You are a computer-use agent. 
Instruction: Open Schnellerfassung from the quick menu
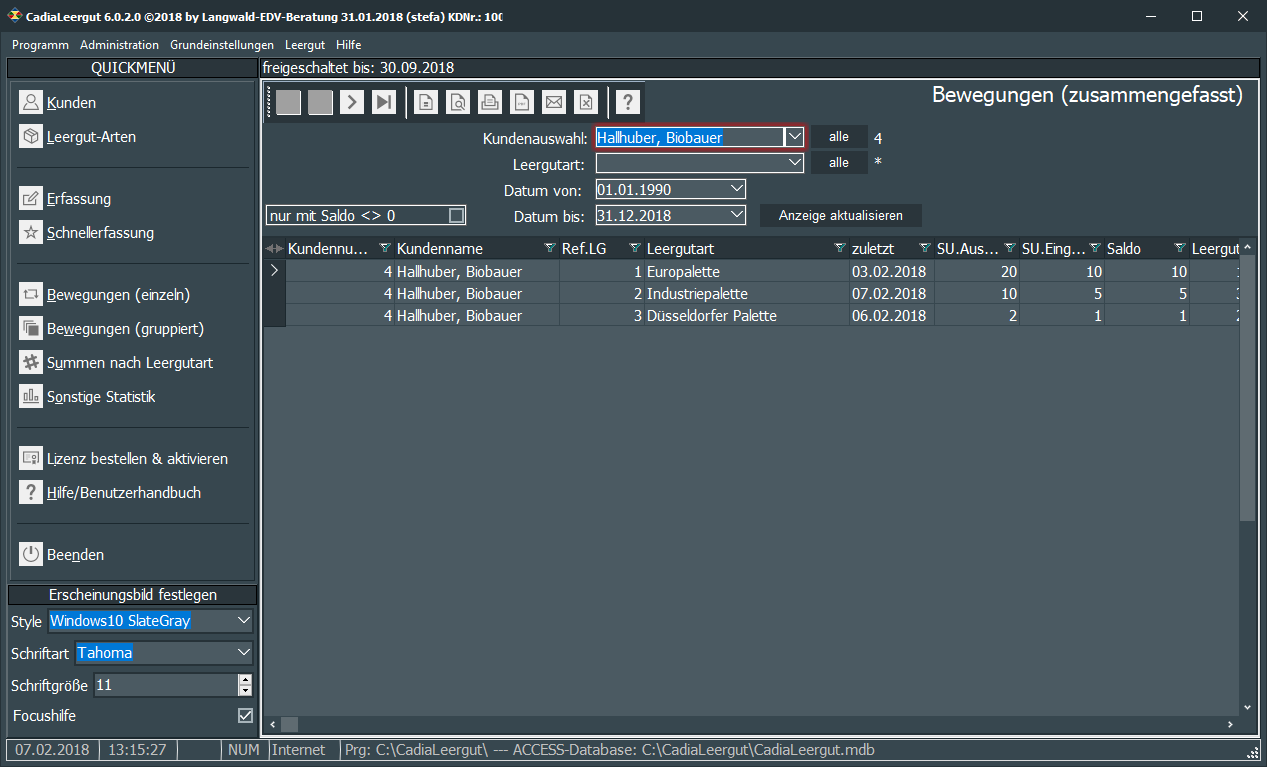tap(100, 233)
